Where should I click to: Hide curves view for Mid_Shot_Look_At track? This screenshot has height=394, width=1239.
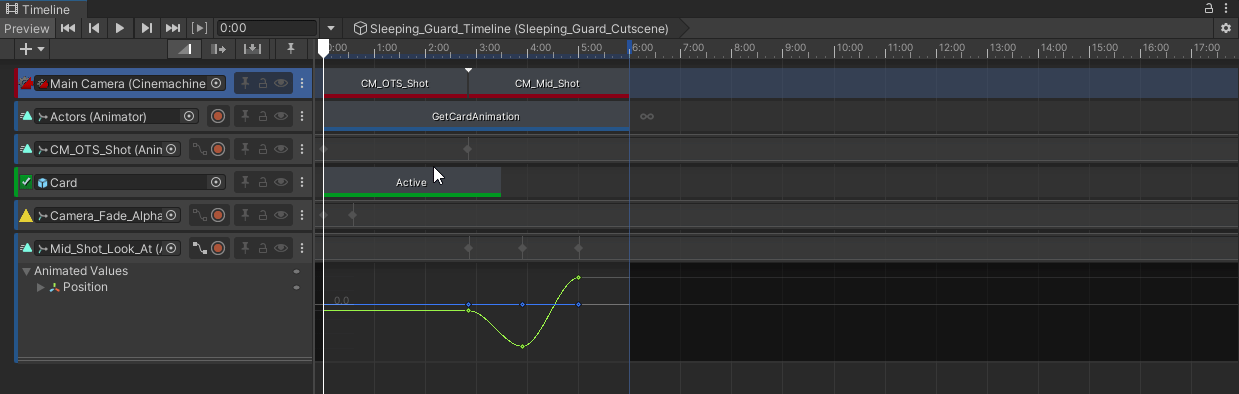(x=199, y=248)
